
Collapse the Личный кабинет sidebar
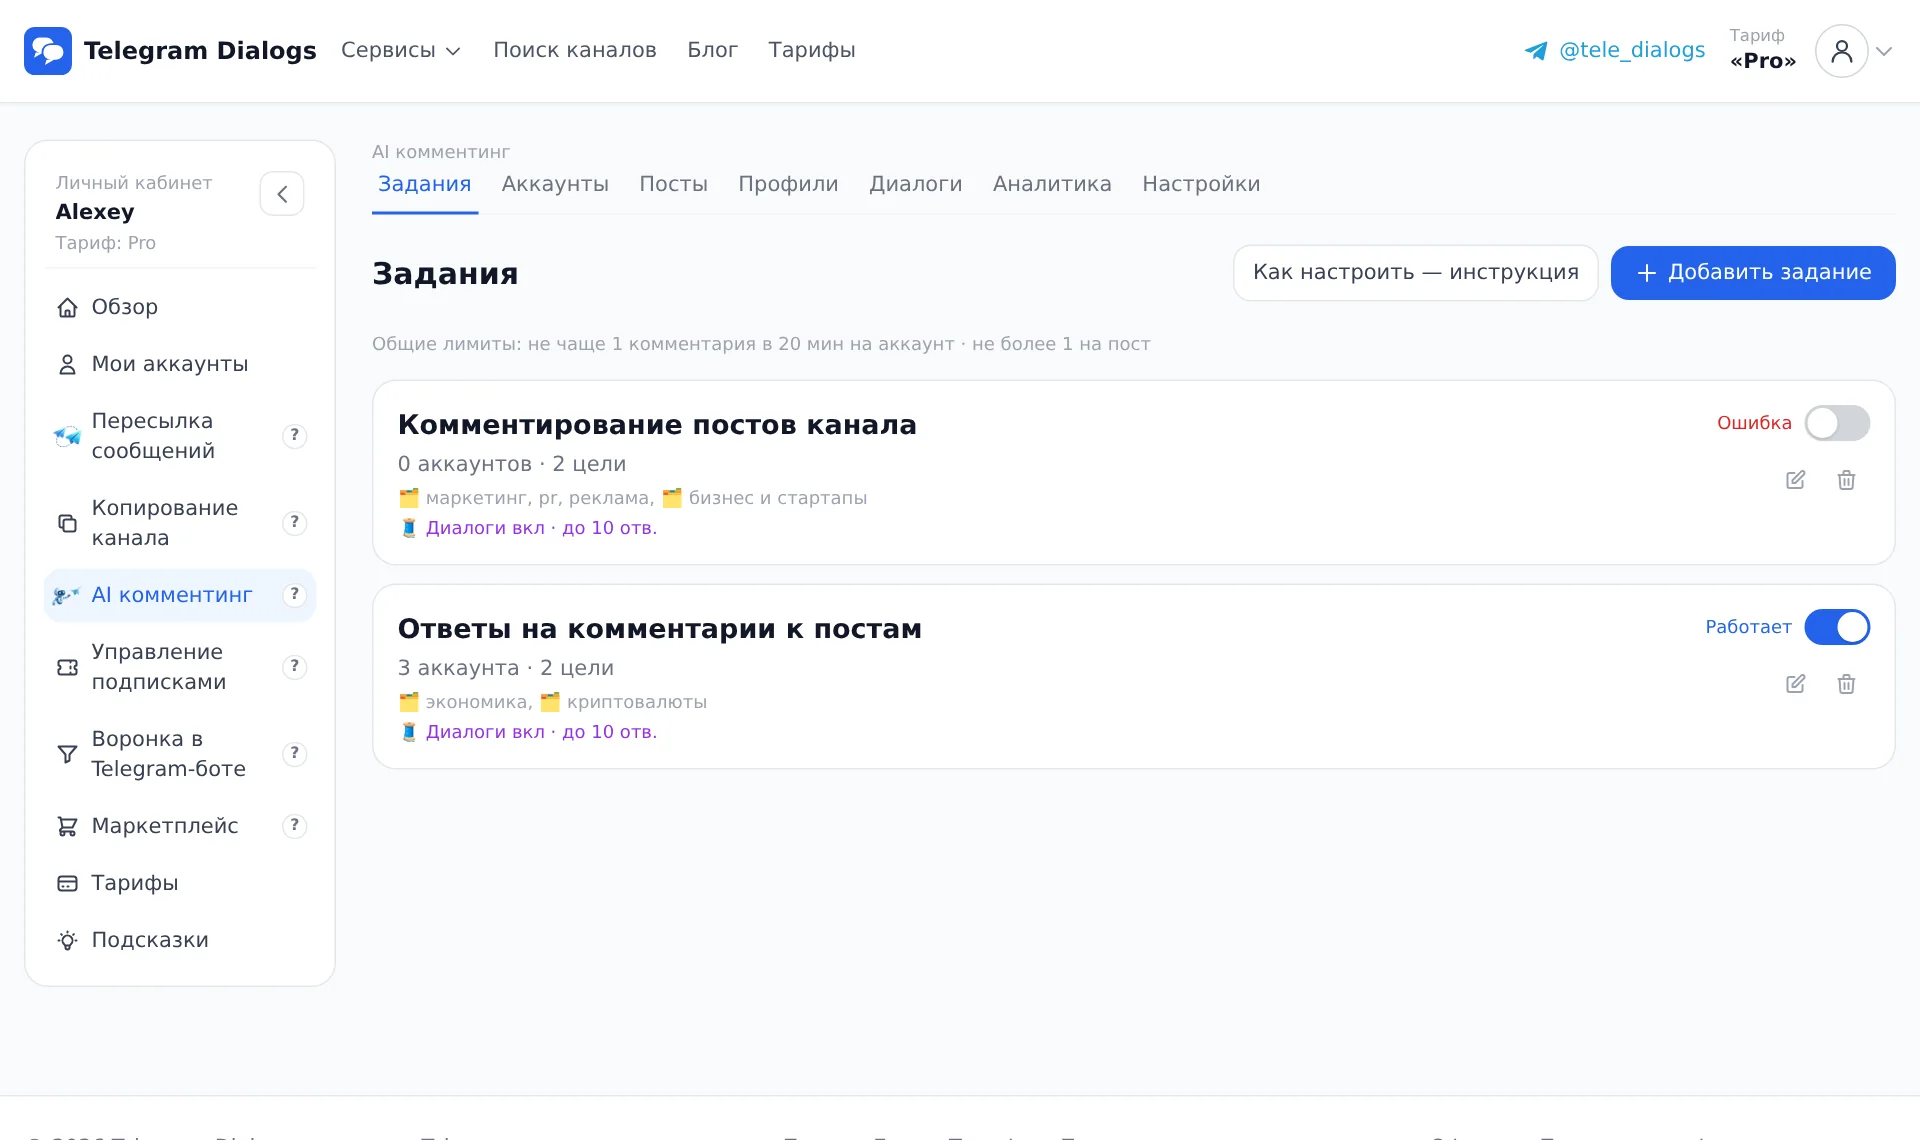282,194
